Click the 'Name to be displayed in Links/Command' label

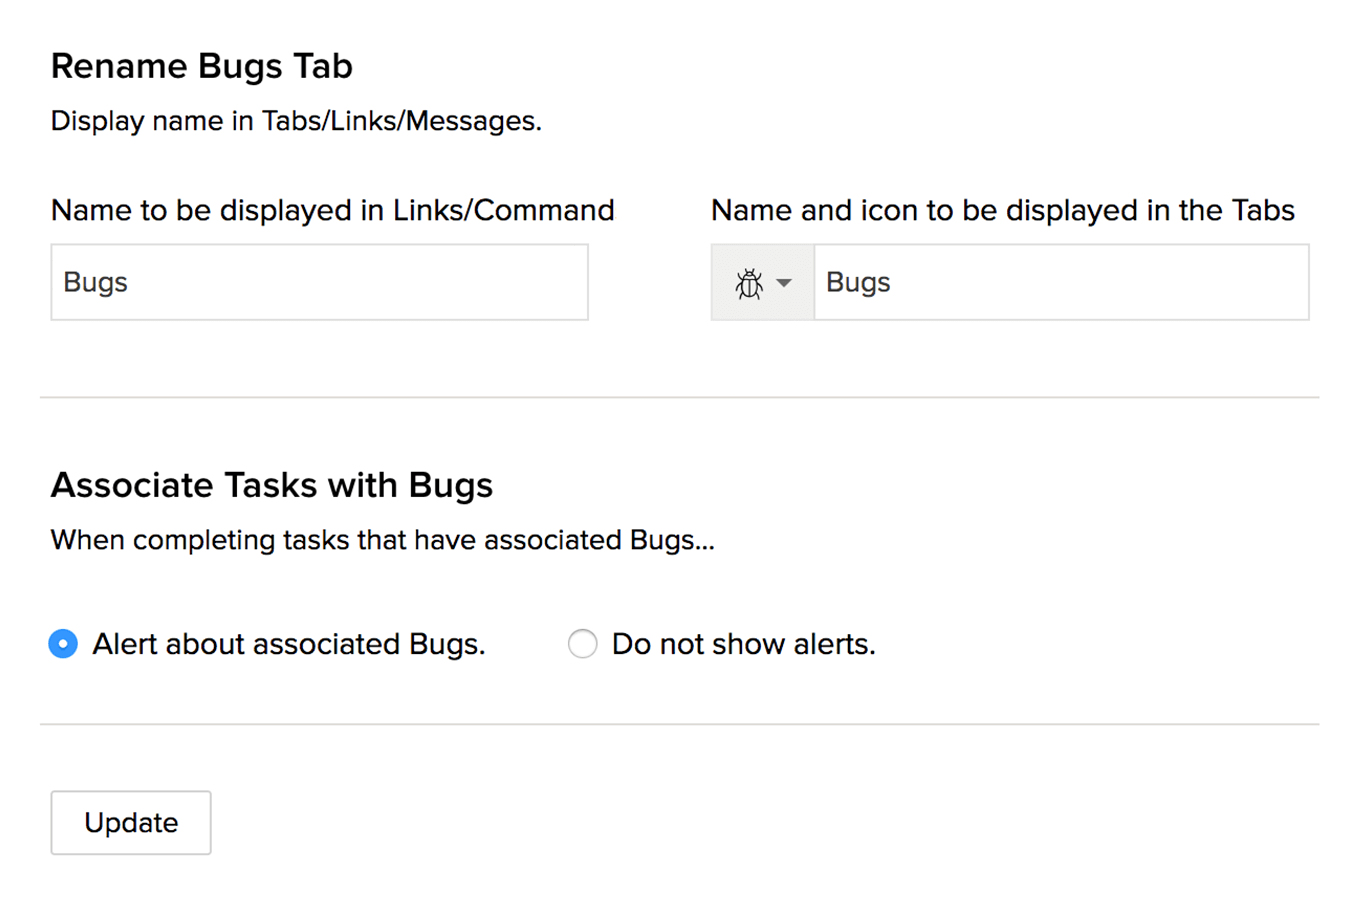[x=333, y=210]
